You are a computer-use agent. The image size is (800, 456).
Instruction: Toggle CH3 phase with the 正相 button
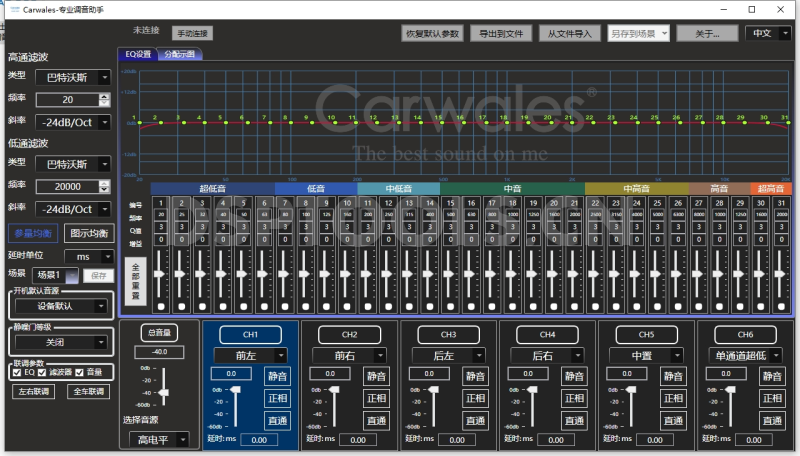474,398
